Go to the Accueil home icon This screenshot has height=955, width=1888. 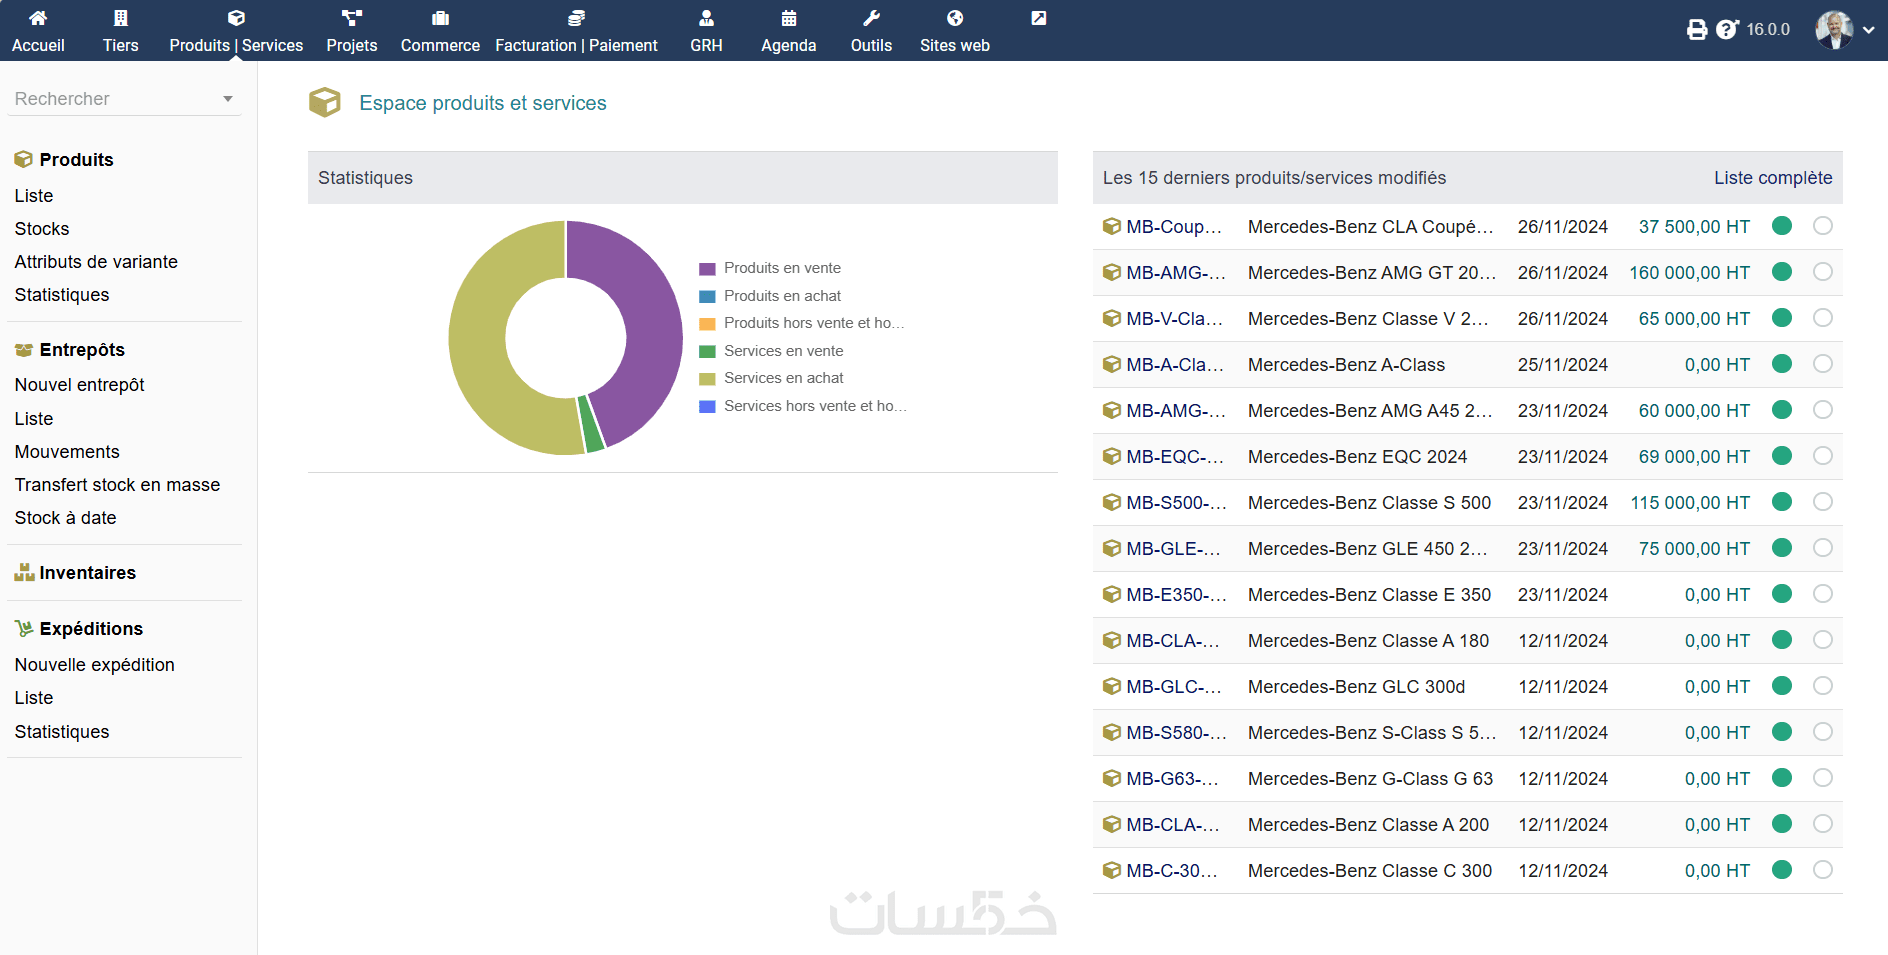(38, 18)
